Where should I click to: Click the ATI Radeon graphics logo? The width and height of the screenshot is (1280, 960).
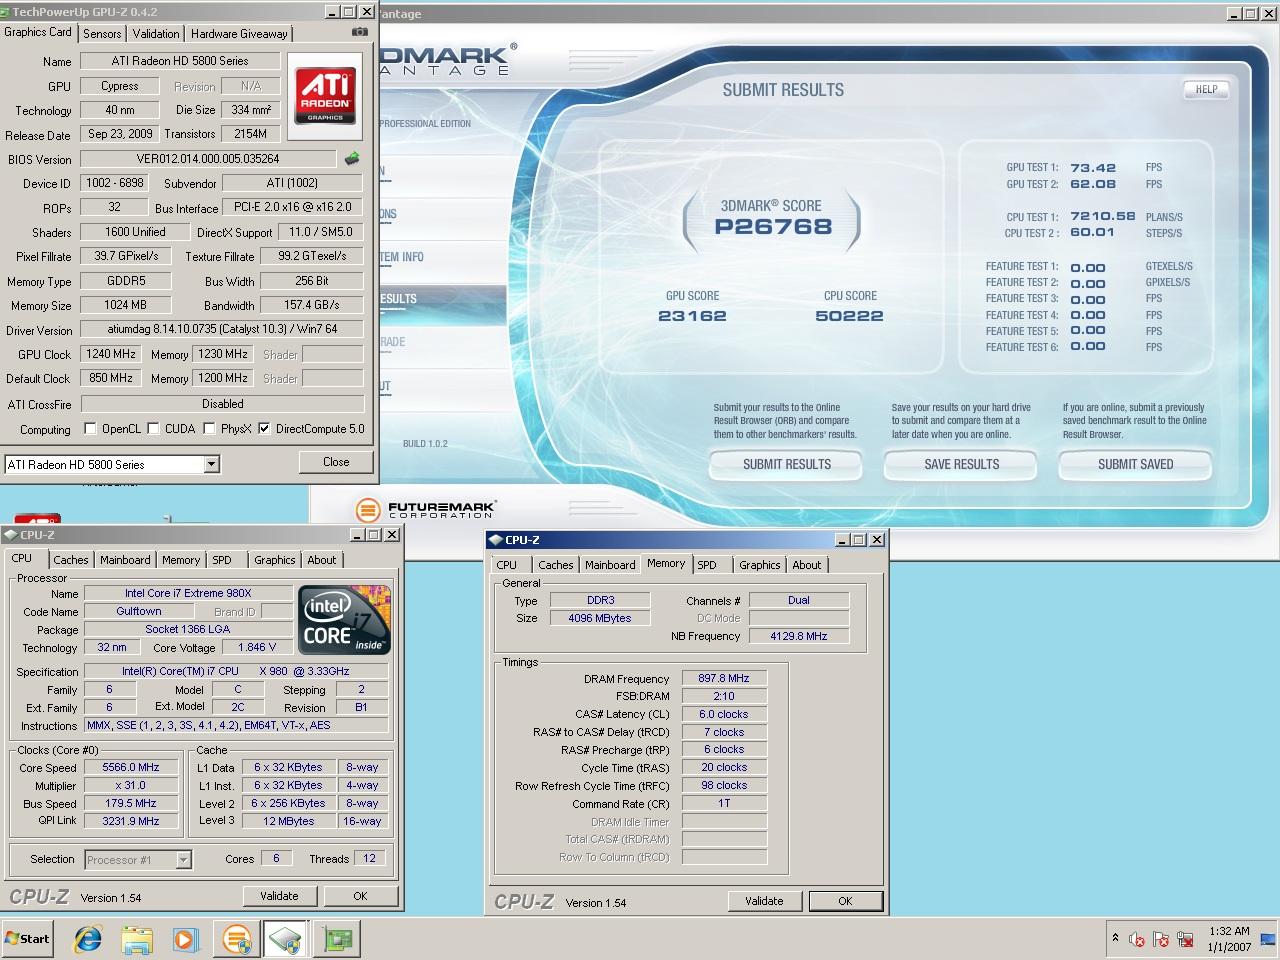point(325,96)
